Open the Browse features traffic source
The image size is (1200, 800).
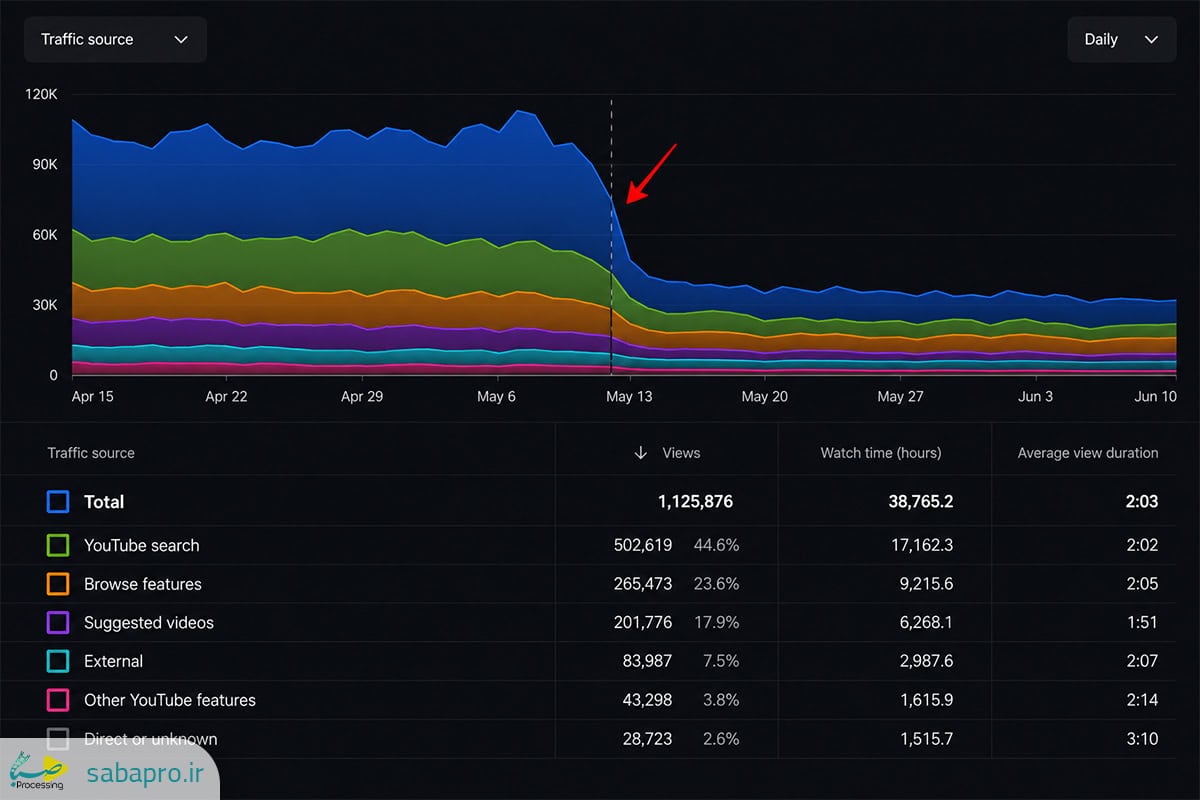click(x=143, y=584)
